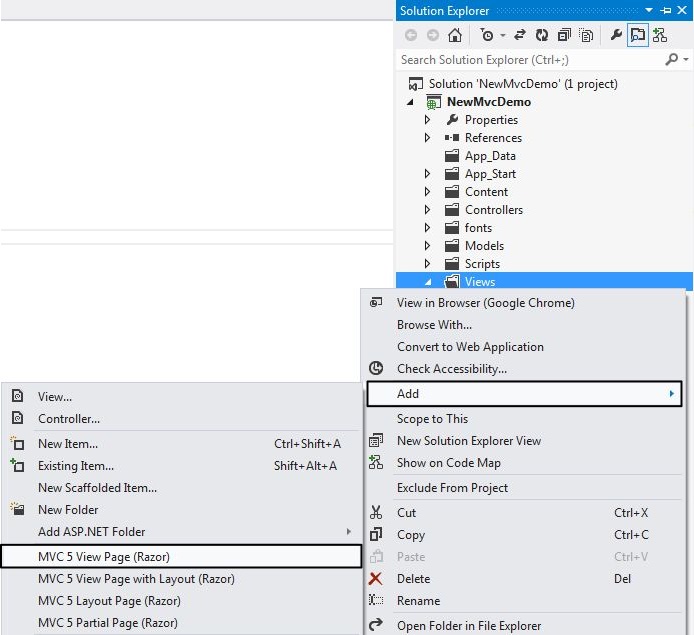Click Sync with Active Document icon
The height and width of the screenshot is (635, 694).
click(520, 35)
